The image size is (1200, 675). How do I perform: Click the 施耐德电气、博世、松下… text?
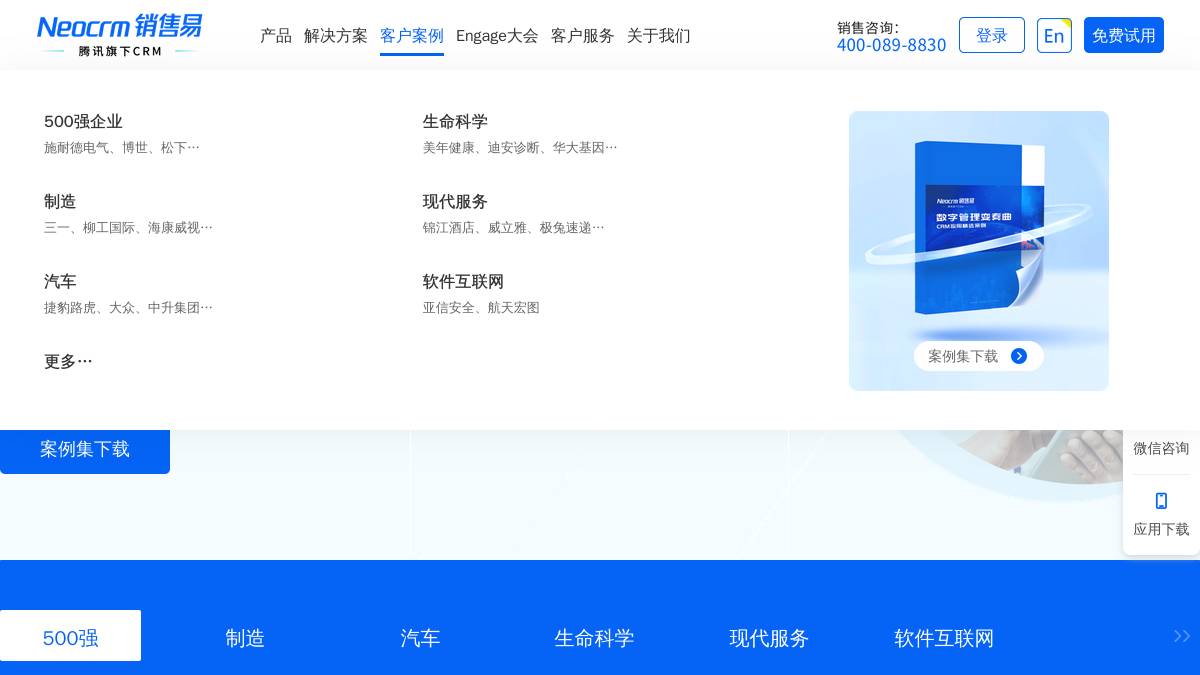click(x=122, y=147)
